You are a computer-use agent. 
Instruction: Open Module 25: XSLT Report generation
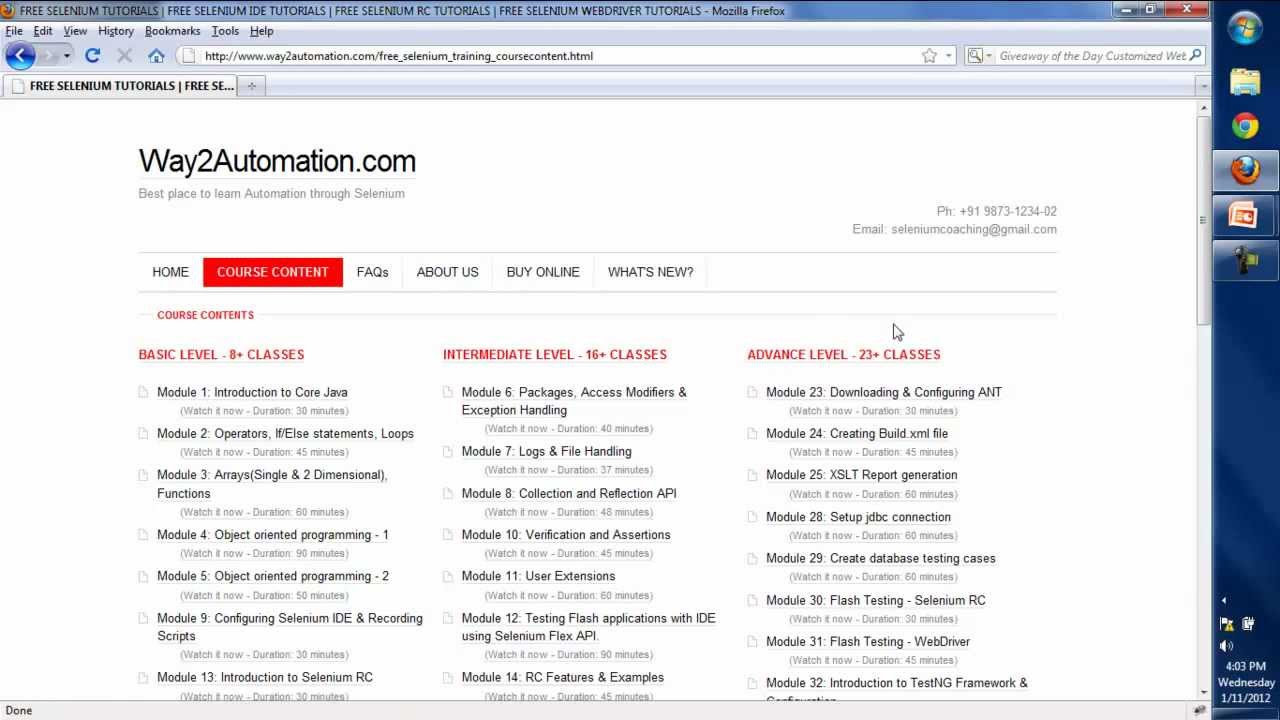coord(862,475)
